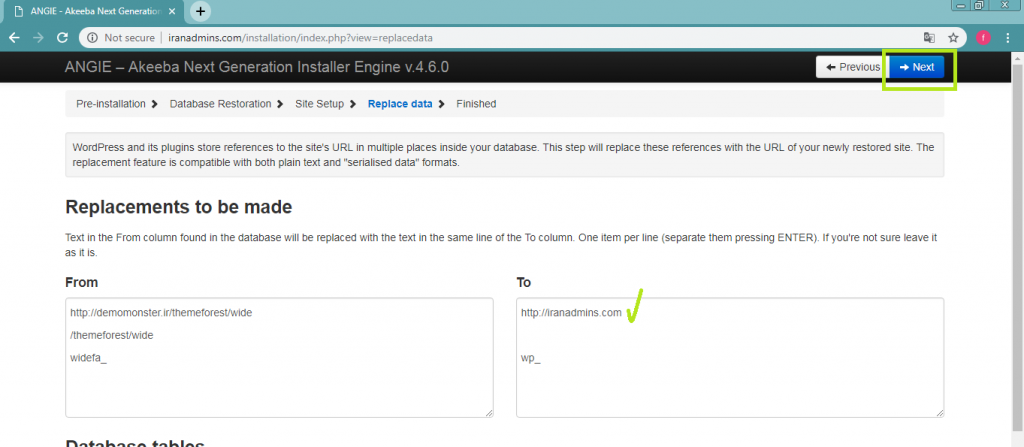Click the Previous button
The width and height of the screenshot is (1024, 447).
(x=852, y=67)
